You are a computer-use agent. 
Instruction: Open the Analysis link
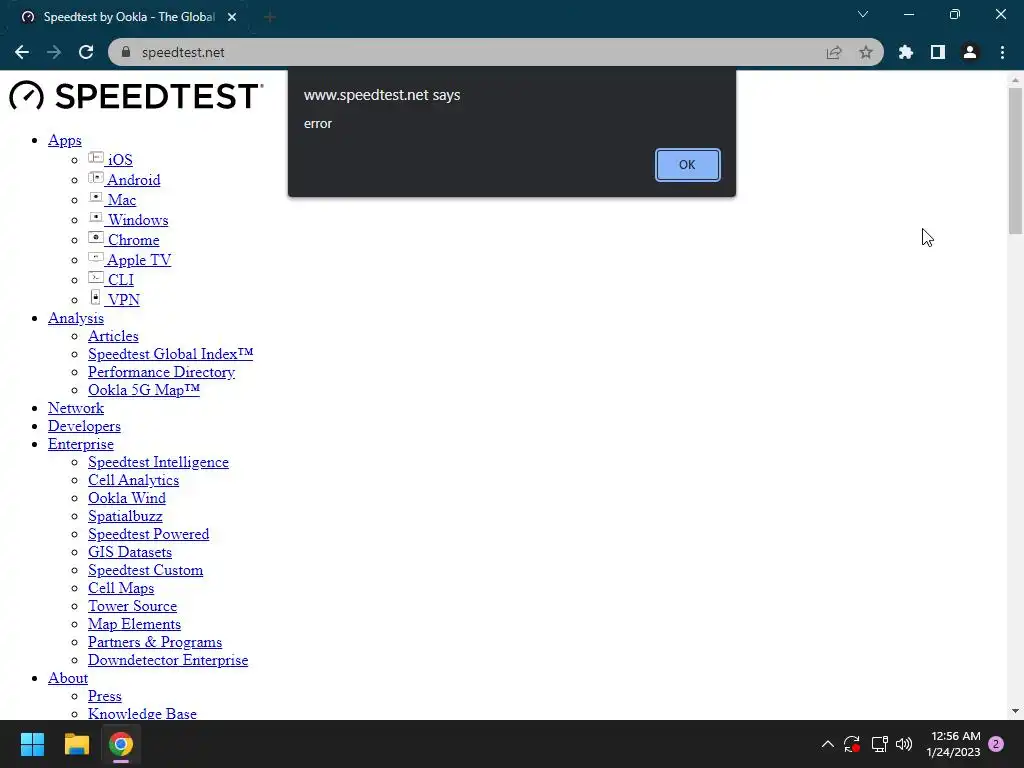tap(76, 318)
